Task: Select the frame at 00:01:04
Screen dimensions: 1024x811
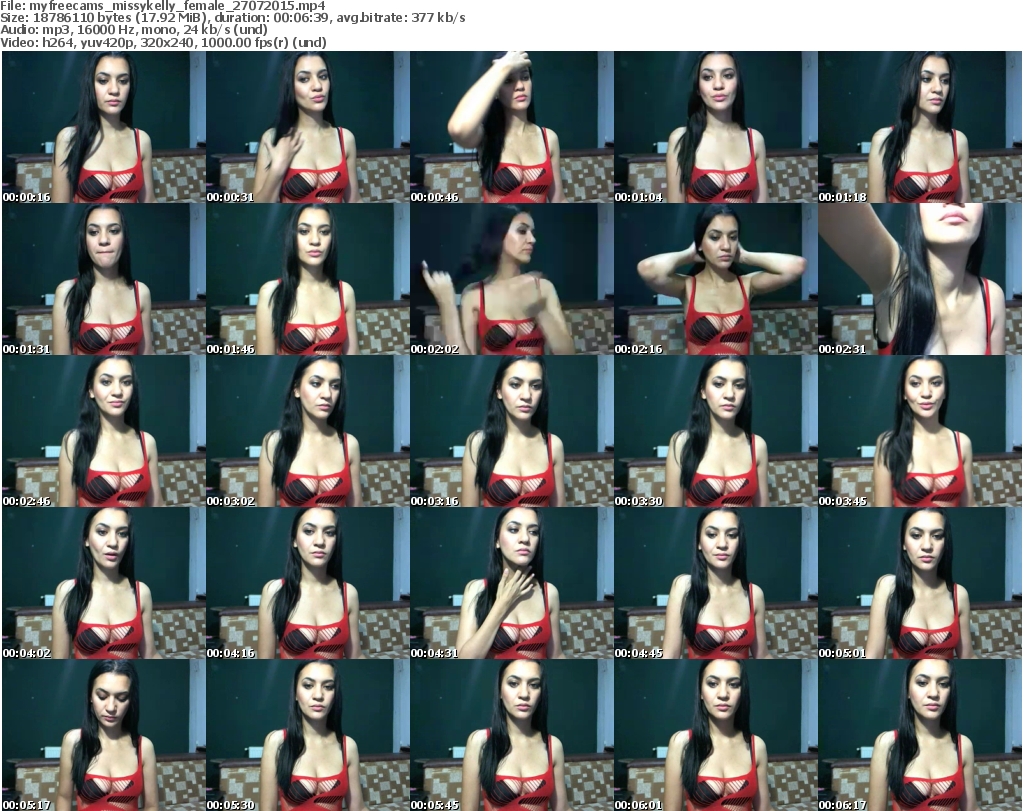Action: point(716,127)
